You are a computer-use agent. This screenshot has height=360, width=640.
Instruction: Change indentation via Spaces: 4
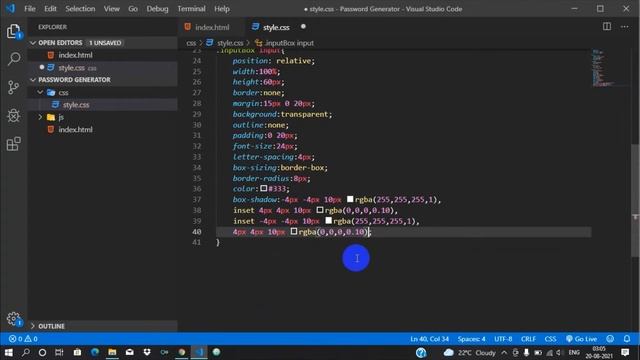[x=471, y=339]
